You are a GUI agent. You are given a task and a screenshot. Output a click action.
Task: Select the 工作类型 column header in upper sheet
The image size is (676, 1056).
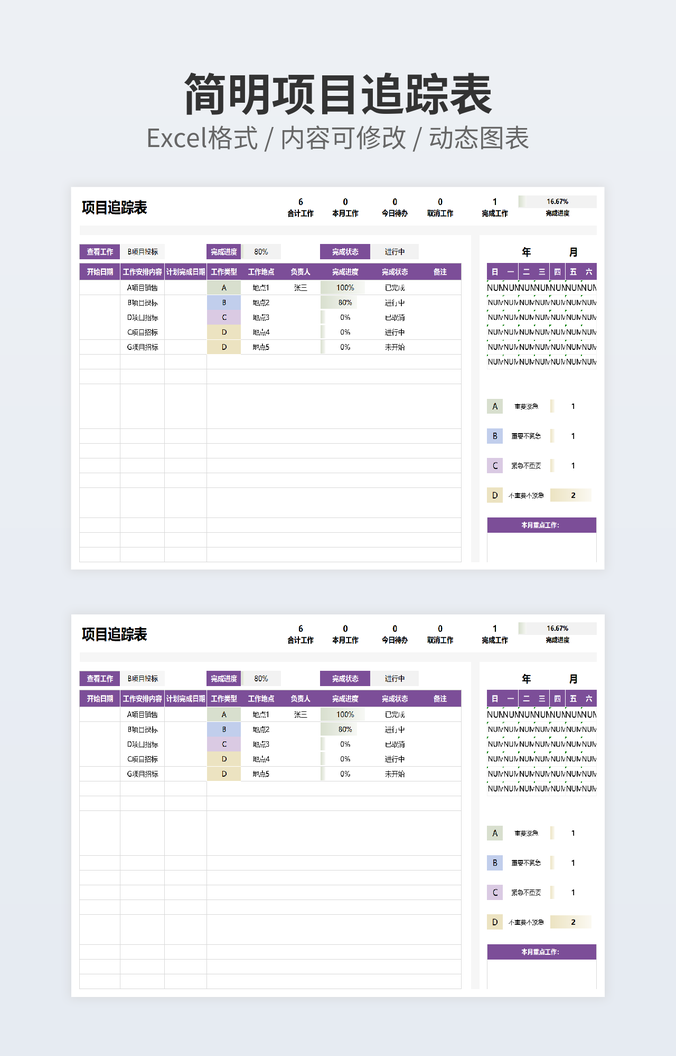coord(224,271)
